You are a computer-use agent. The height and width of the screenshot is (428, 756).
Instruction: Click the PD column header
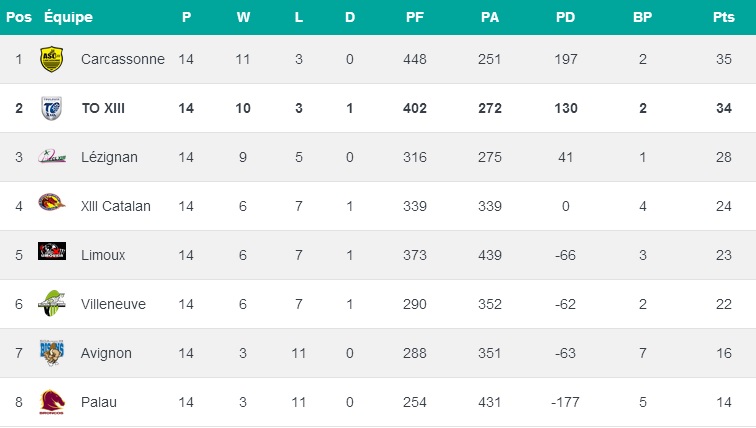click(566, 17)
